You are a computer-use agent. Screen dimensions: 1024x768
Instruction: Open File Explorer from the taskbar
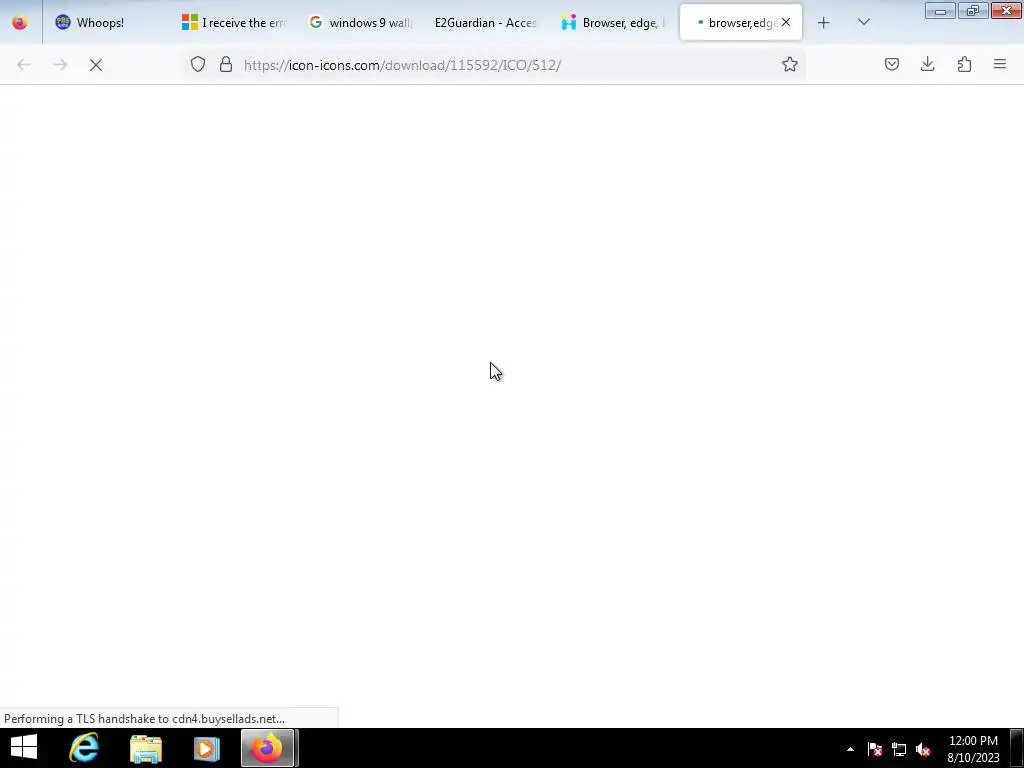point(146,748)
